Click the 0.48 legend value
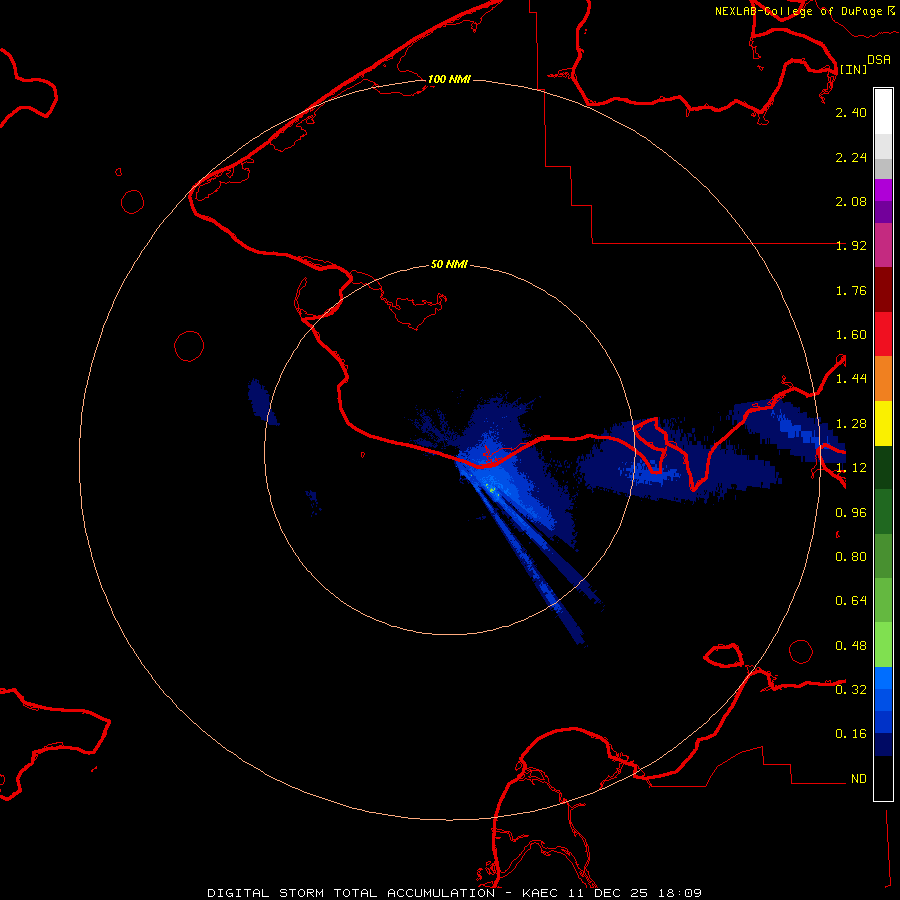Viewport: 900px width, 900px height. (x=851, y=646)
